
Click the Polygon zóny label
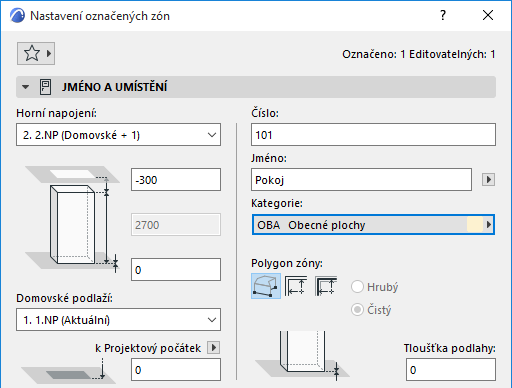(287, 263)
